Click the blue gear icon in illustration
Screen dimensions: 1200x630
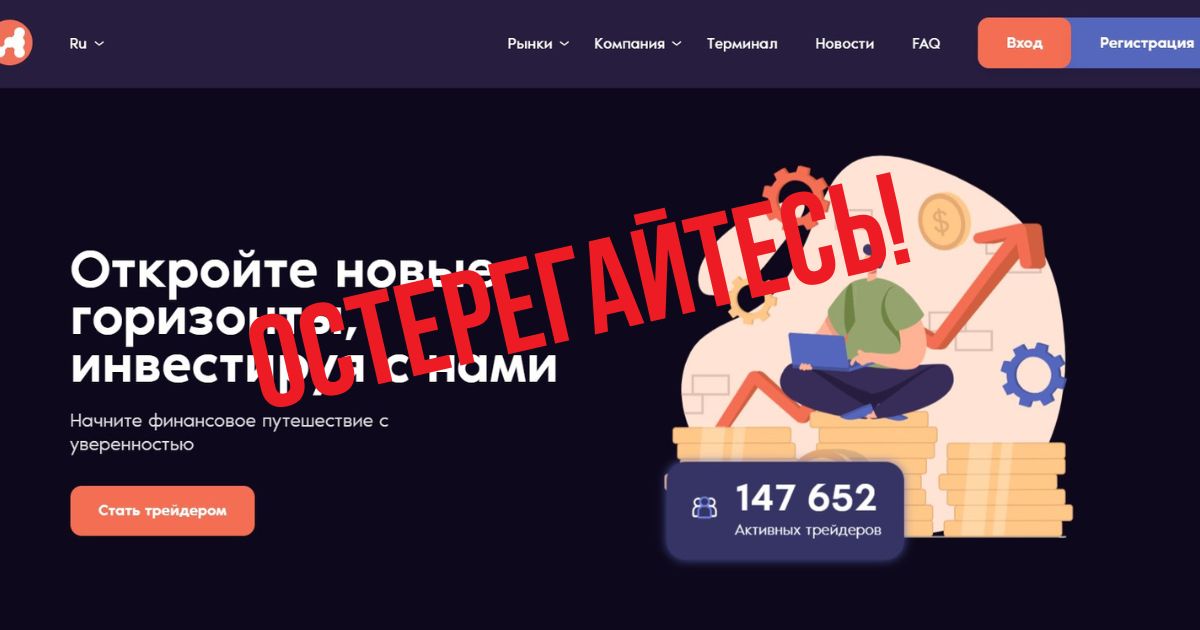(1033, 375)
